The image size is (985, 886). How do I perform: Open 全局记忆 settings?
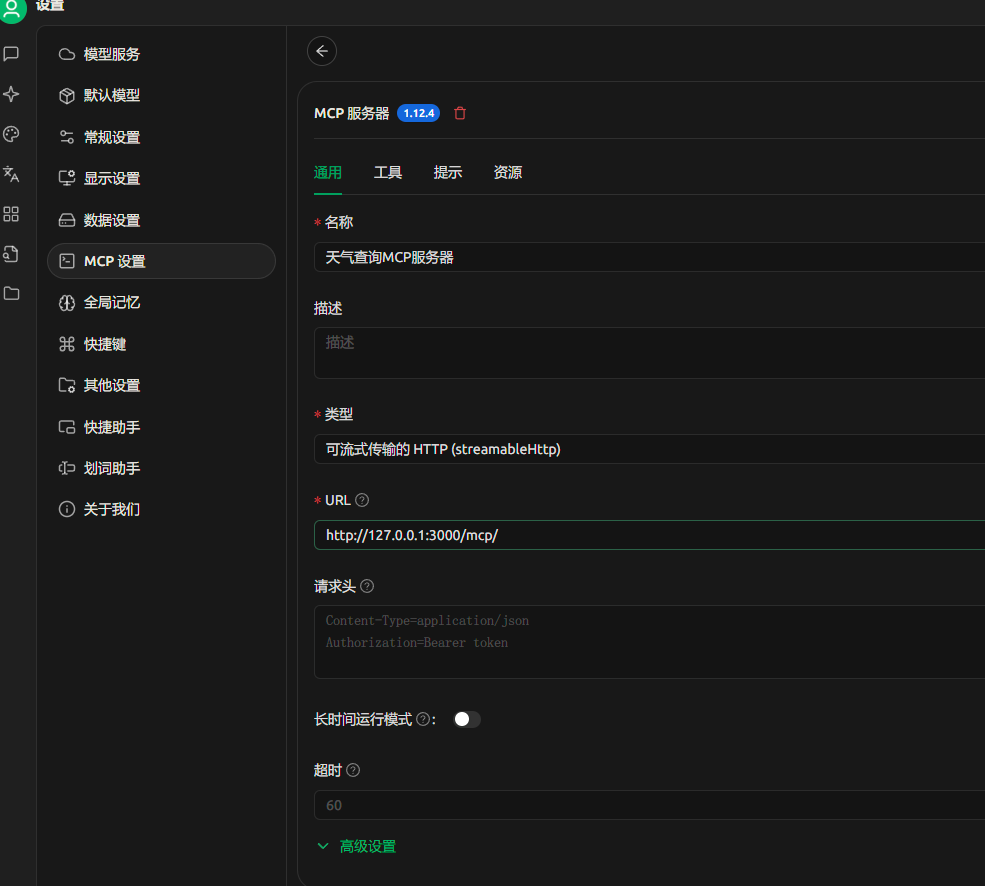(x=161, y=303)
